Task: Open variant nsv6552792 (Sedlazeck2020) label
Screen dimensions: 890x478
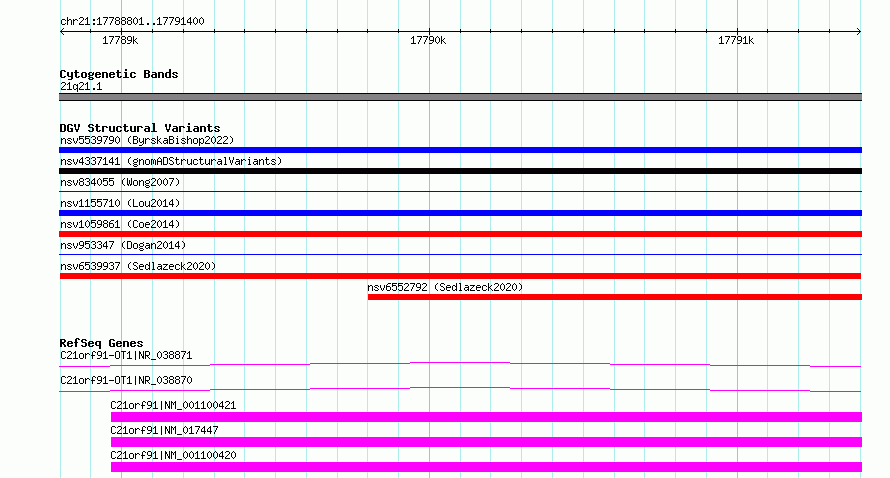Action: pos(445,287)
